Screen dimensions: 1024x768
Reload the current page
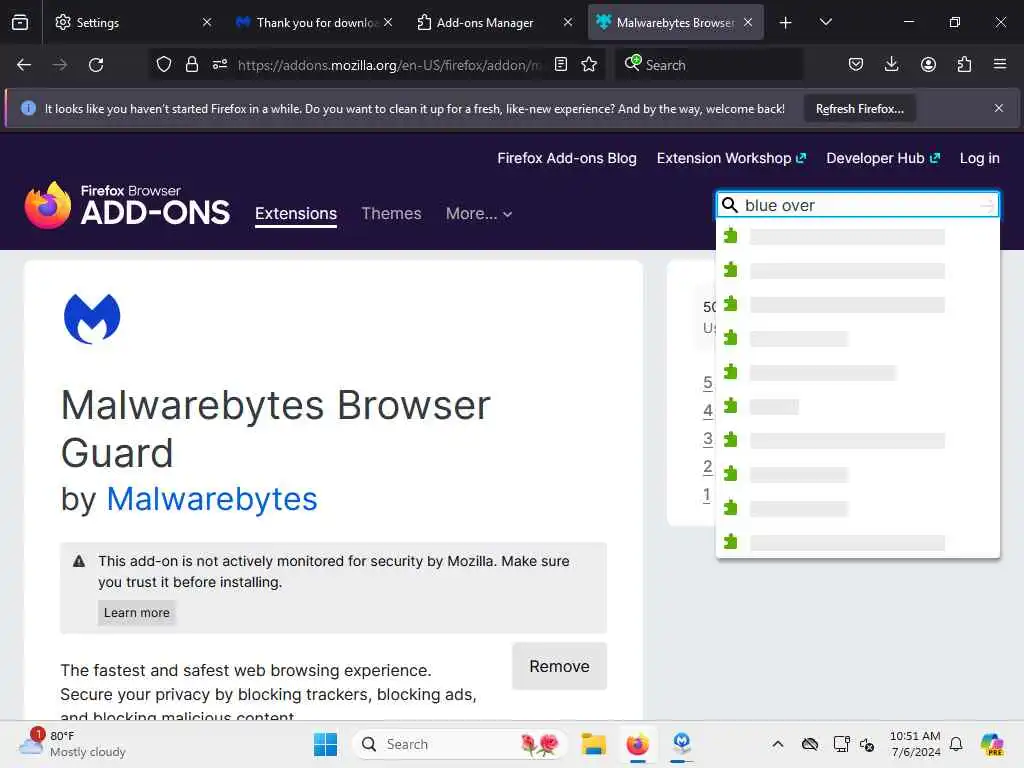pyautogui.click(x=96, y=65)
